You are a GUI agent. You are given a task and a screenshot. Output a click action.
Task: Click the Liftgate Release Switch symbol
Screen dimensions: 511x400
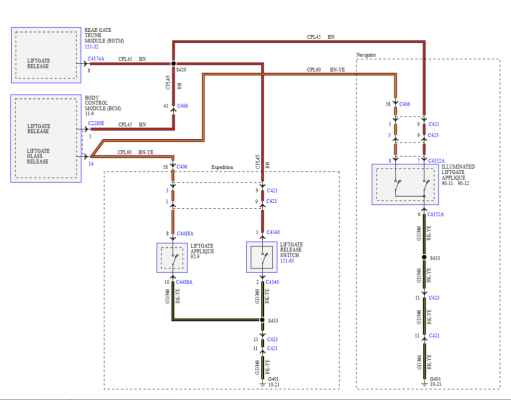coord(262,257)
